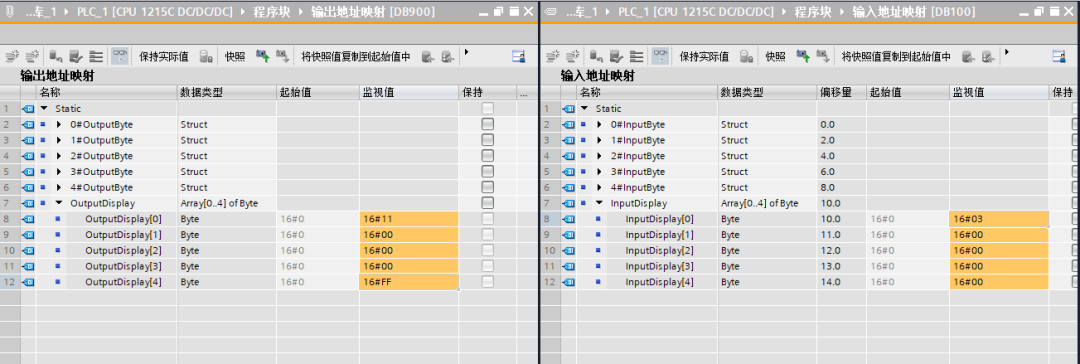Toggle 保持 checkbox for 3#OutputByte row

tap(488, 172)
